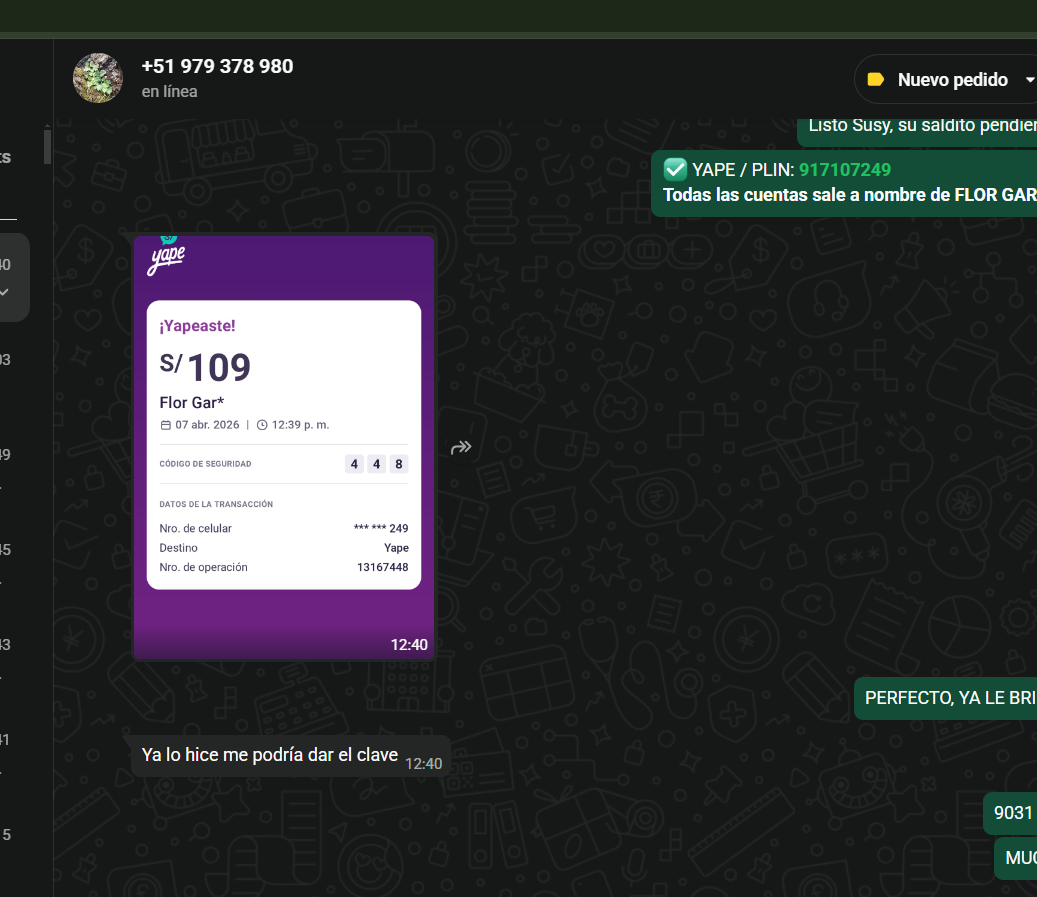Viewport: 1037px width, 897px height.
Task: Click the phone number +51 979 378 980
Action: tap(217, 66)
